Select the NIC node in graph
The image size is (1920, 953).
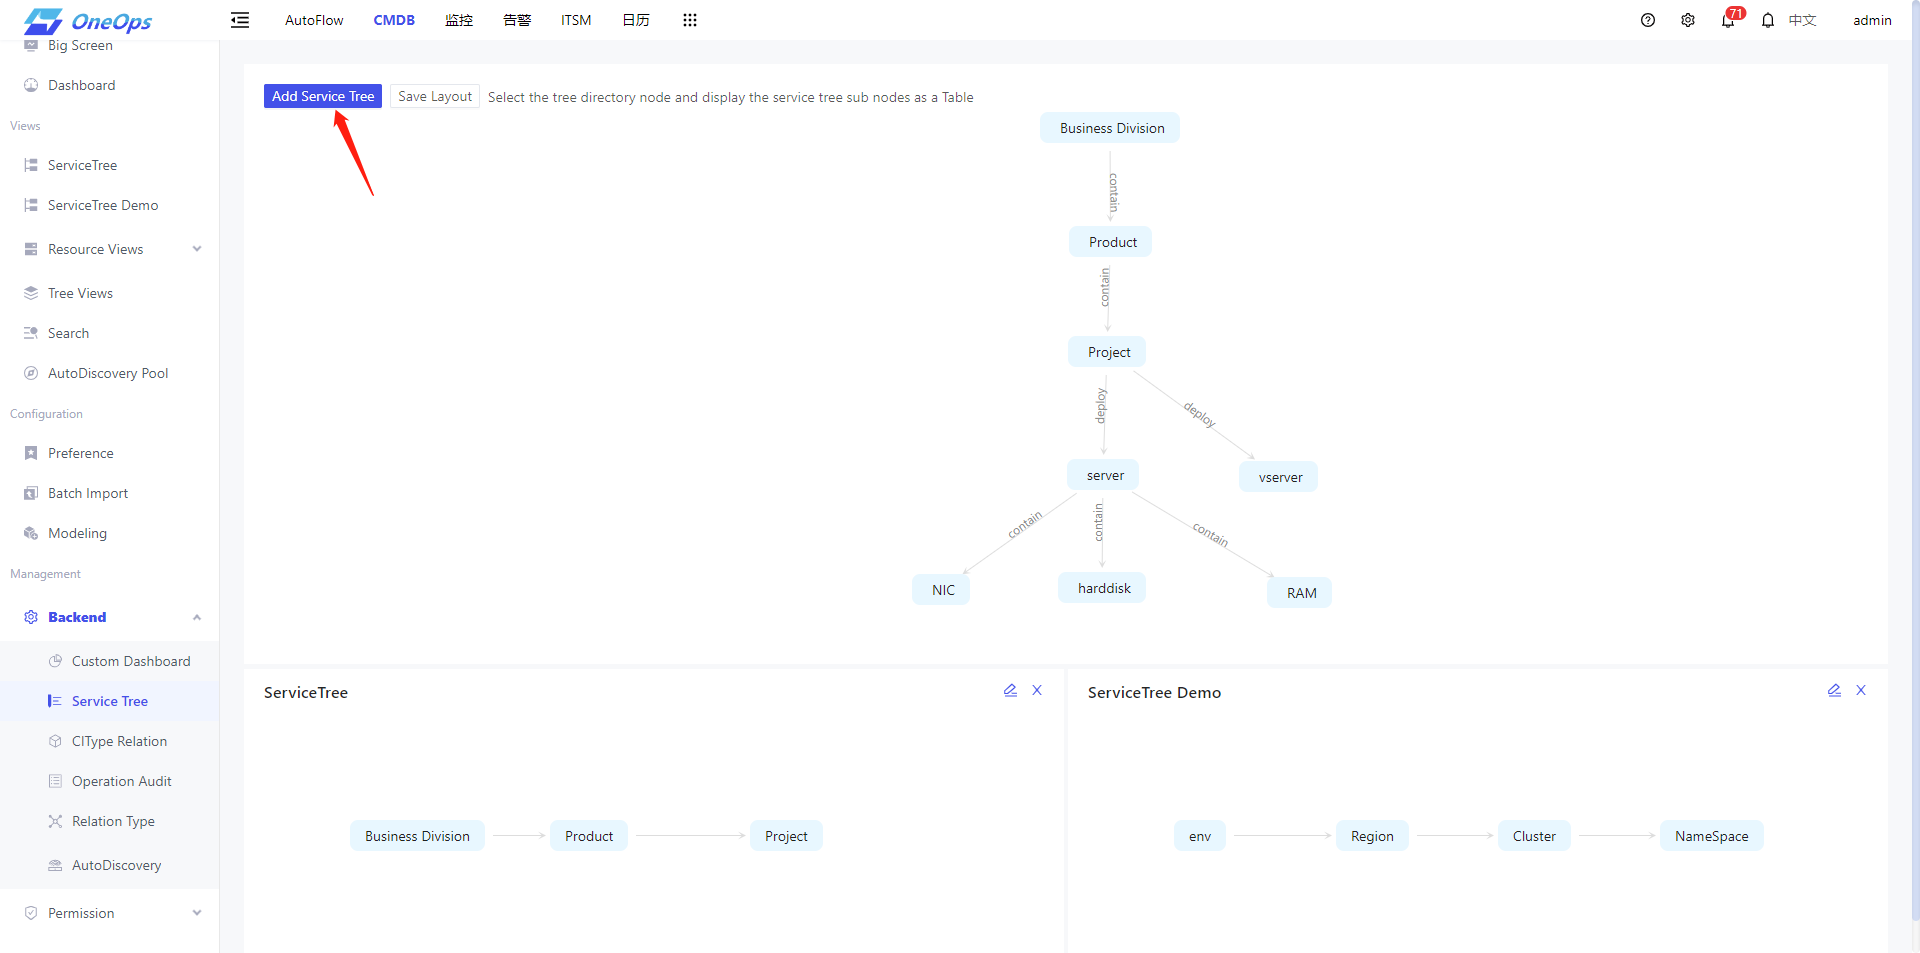941,590
